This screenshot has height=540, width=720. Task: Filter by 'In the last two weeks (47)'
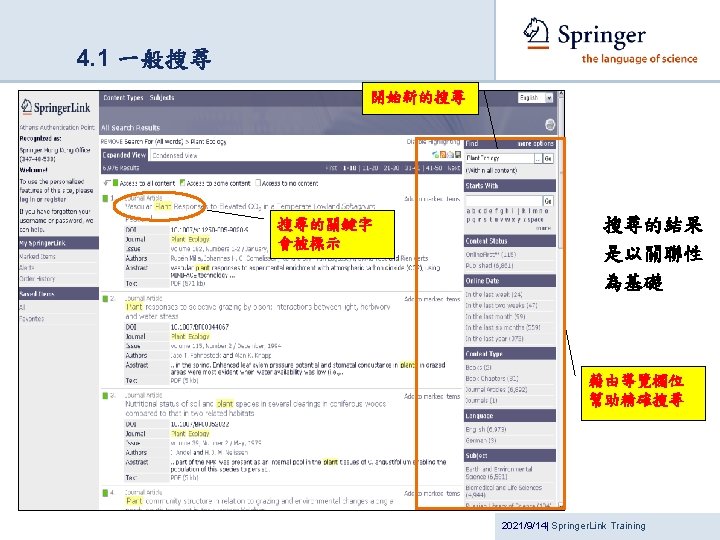point(501,305)
